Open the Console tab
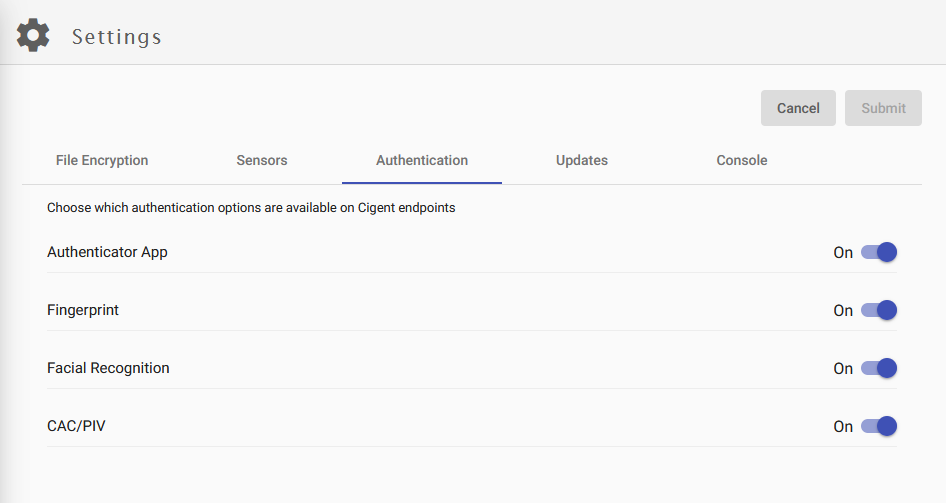The height and width of the screenshot is (503, 946). click(742, 160)
